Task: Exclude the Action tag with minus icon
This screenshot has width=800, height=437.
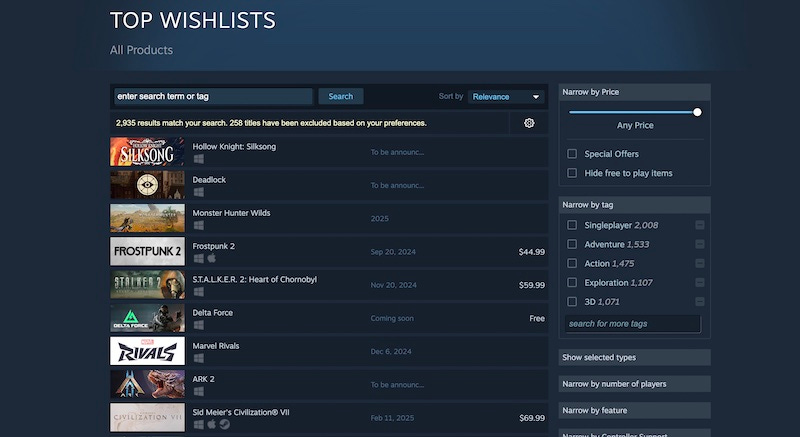Action: 699,263
